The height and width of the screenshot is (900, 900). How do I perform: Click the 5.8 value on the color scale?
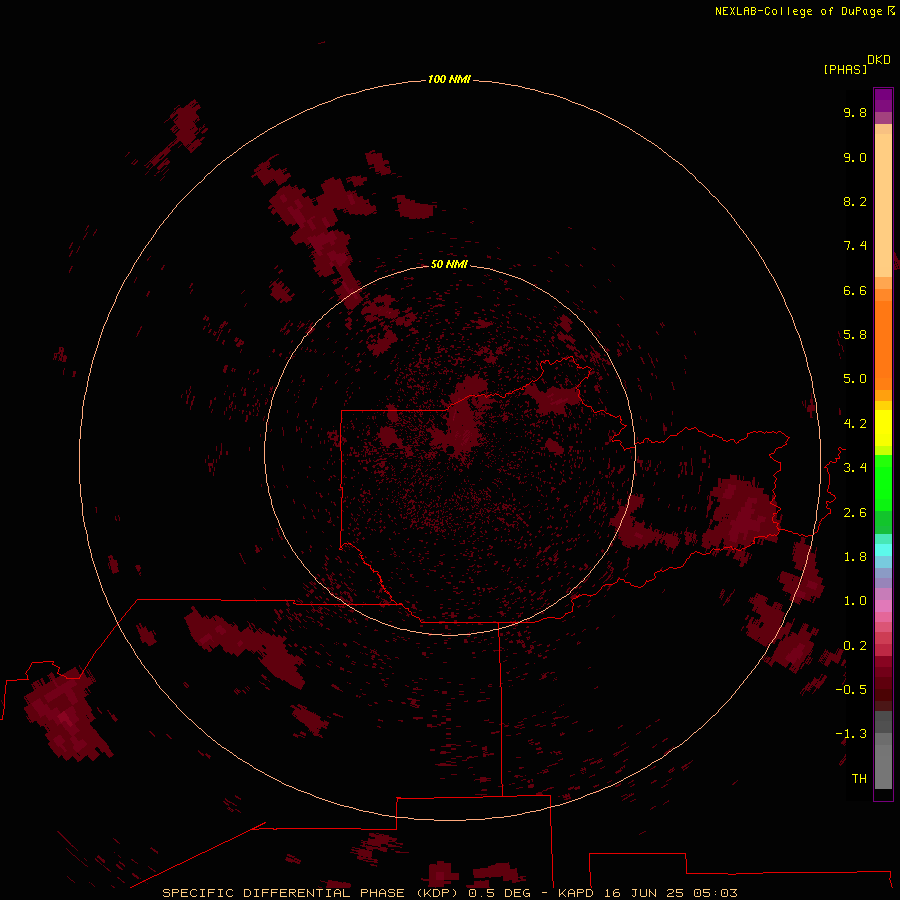[x=855, y=335]
